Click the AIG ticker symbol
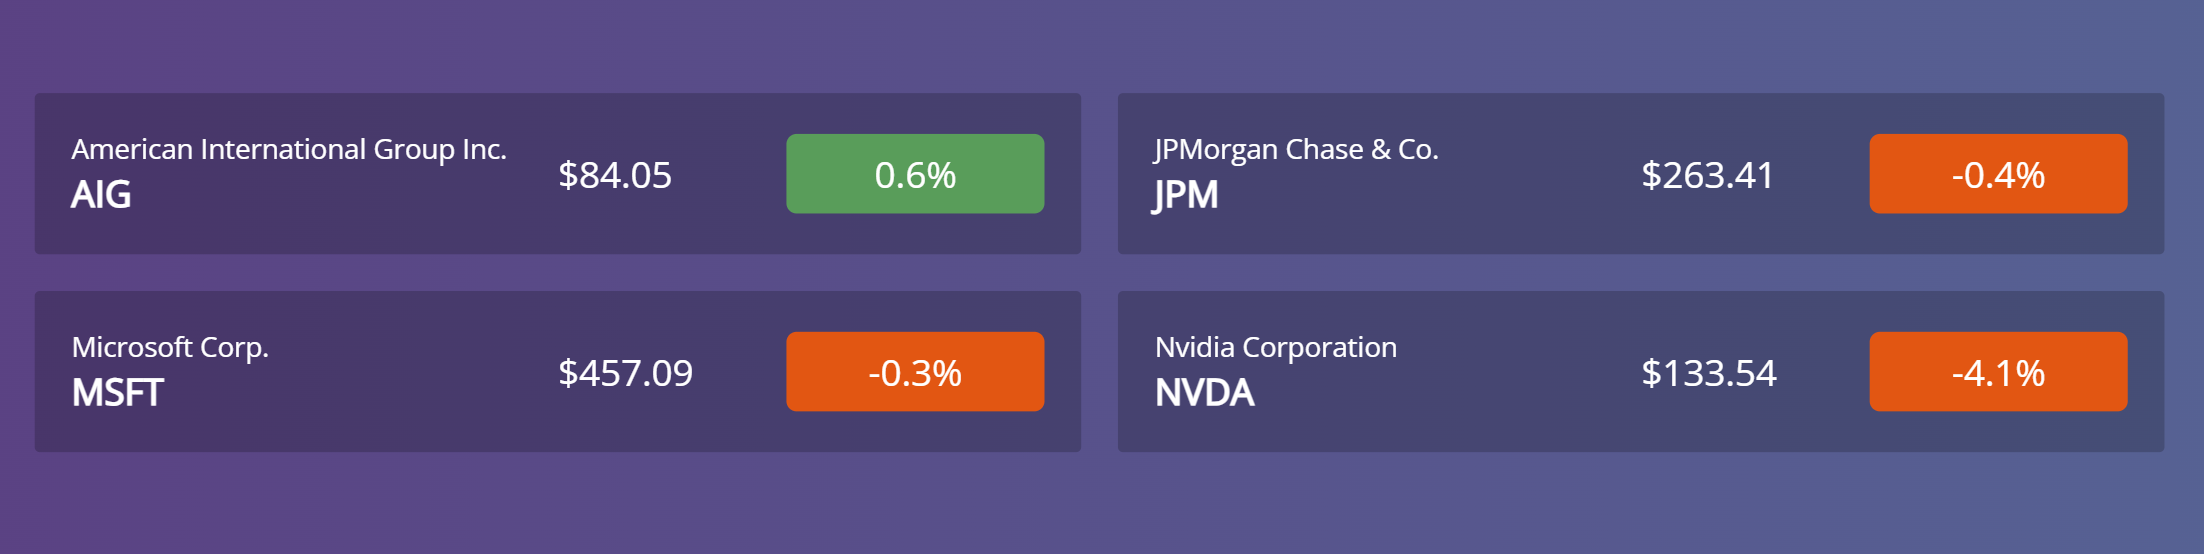Screen dimensions: 2204x554 point(101,195)
